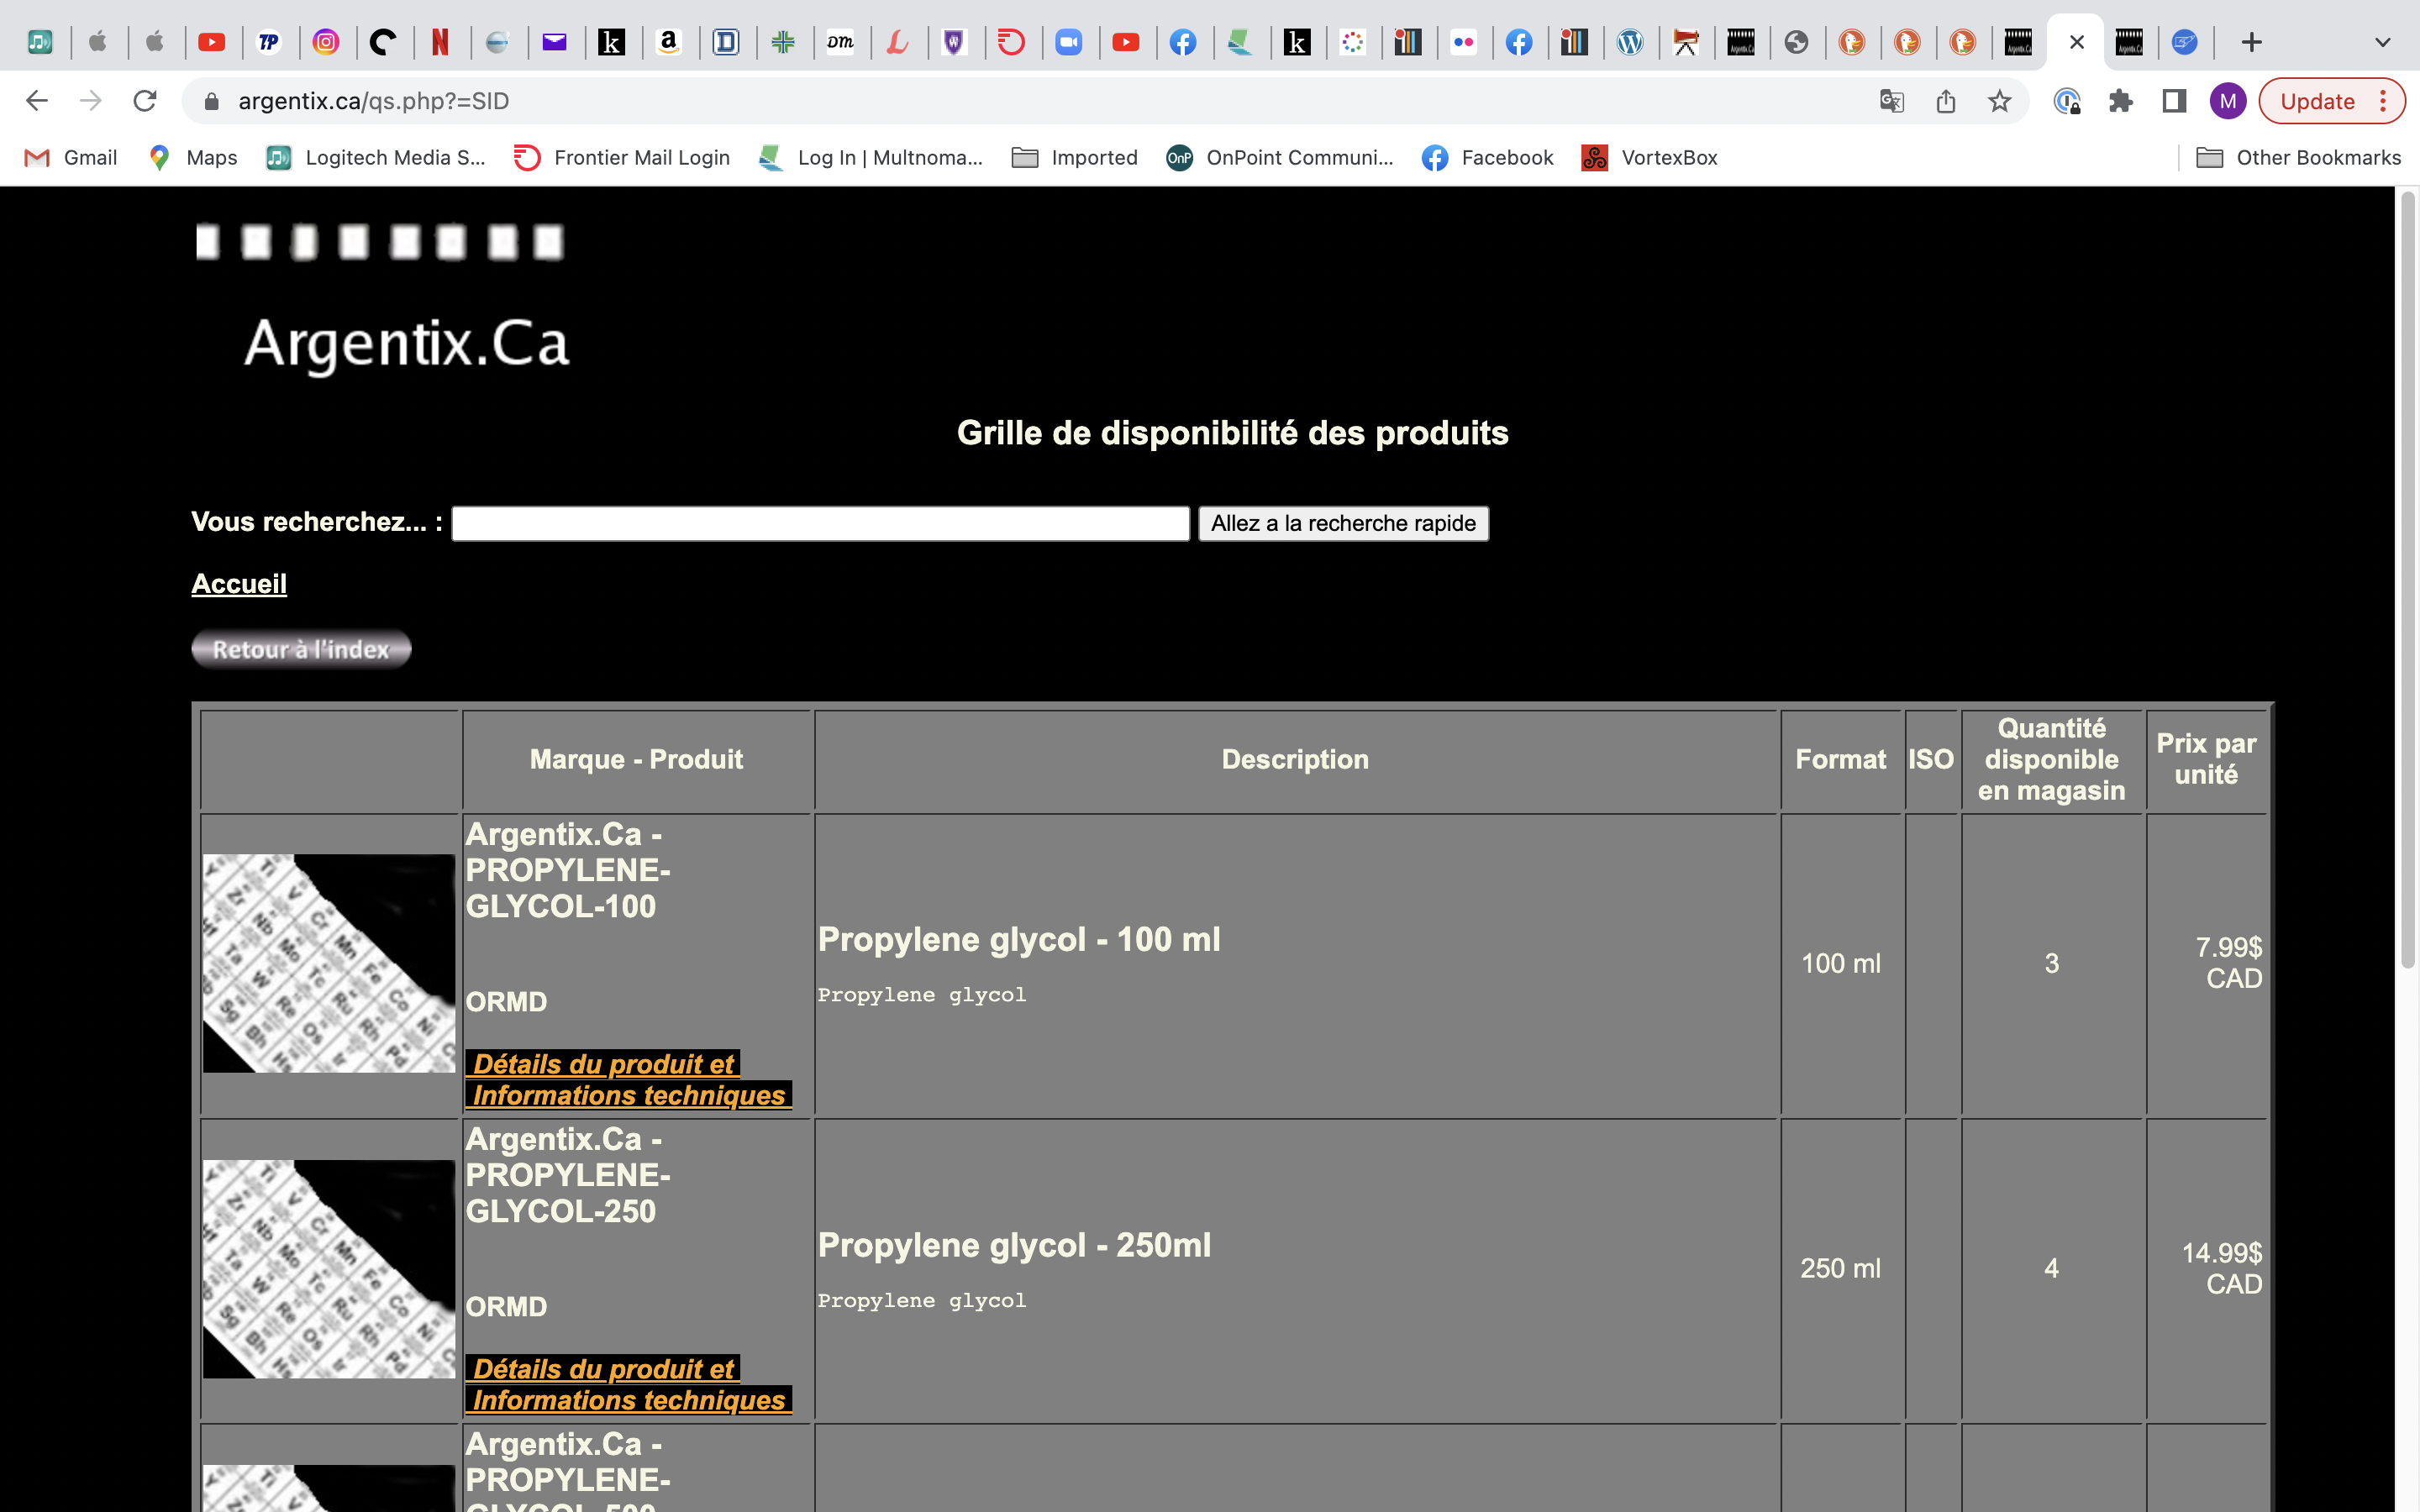
Task: Open the VortexBox bookmark
Action: coord(1650,157)
